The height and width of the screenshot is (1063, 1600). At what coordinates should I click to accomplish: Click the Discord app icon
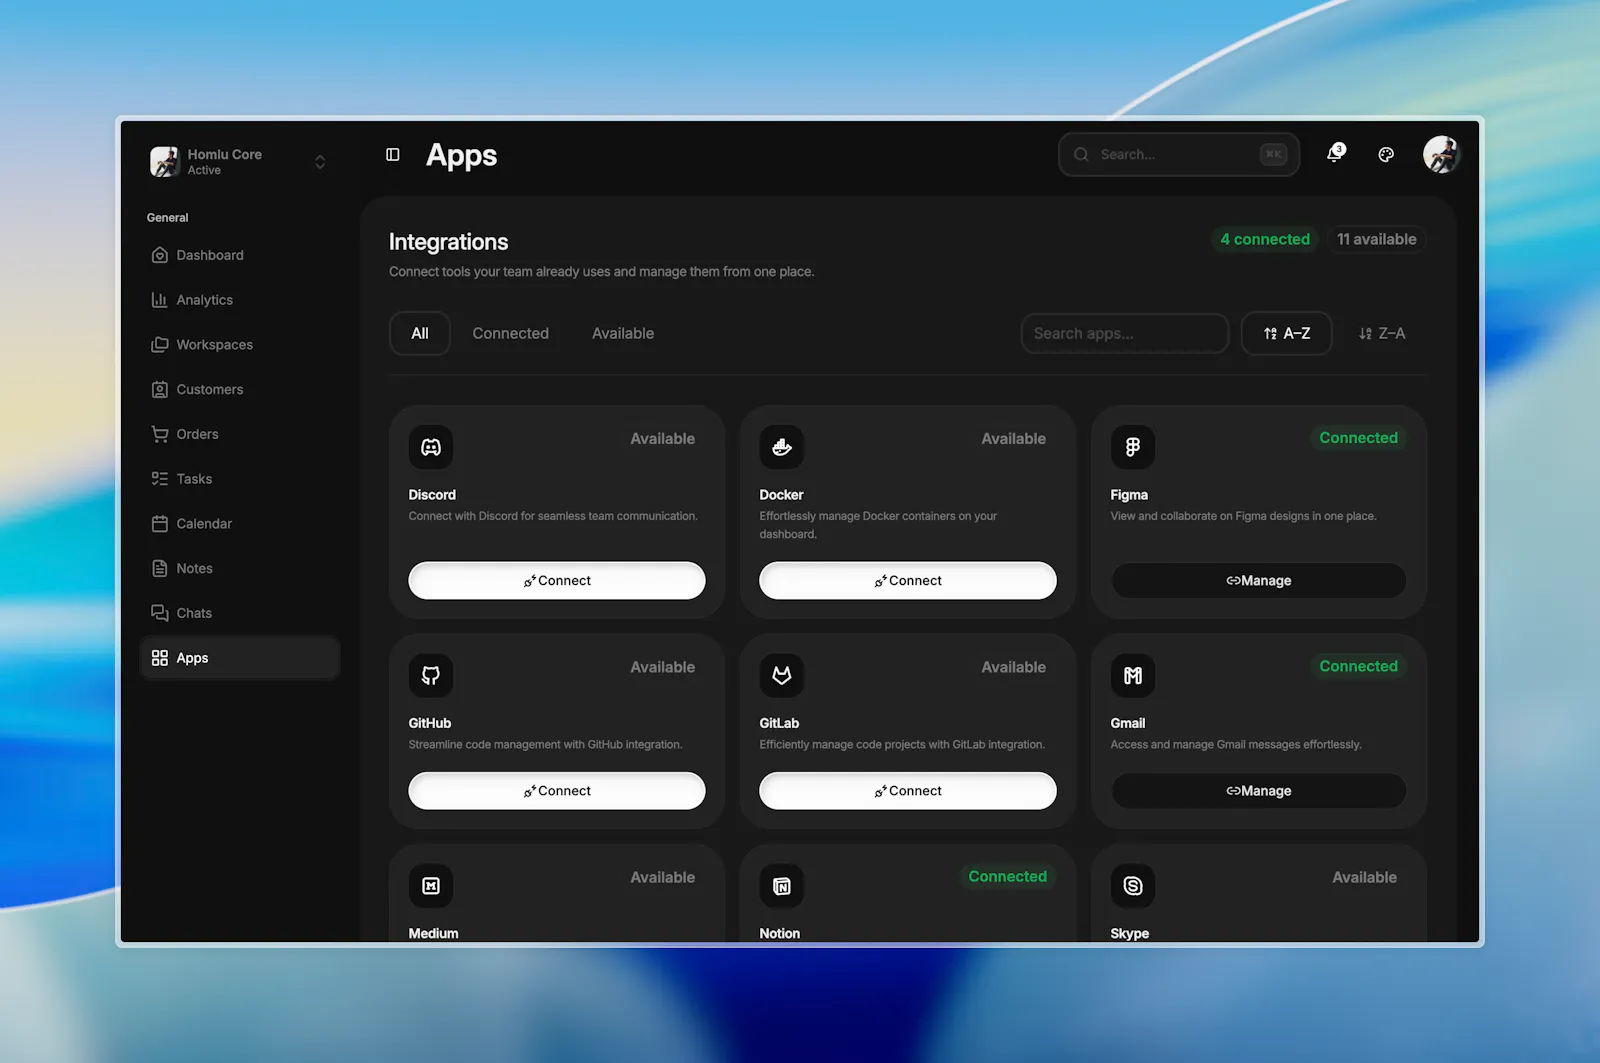pyautogui.click(x=431, y=447)
